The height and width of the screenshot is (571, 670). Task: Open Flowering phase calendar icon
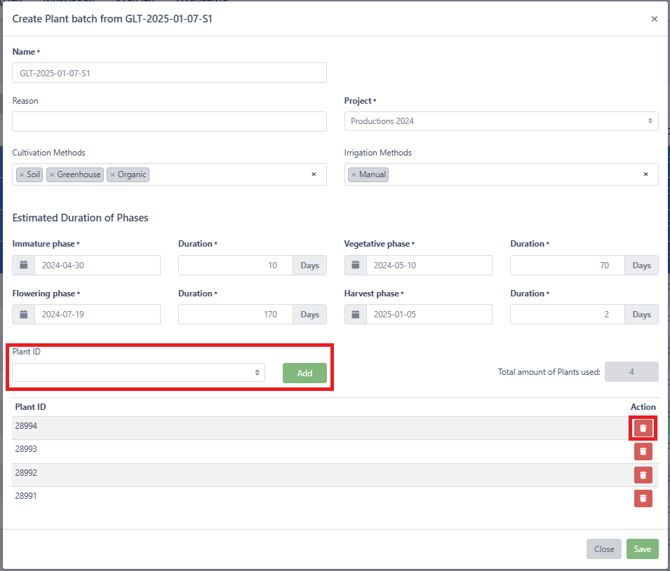[24, 314]
